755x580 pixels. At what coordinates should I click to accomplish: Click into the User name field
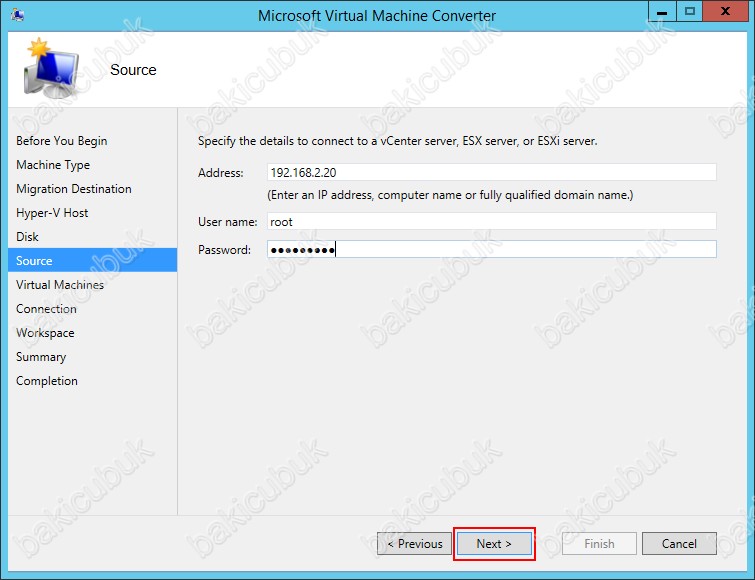pyautogui.click(x=492, y=221)
